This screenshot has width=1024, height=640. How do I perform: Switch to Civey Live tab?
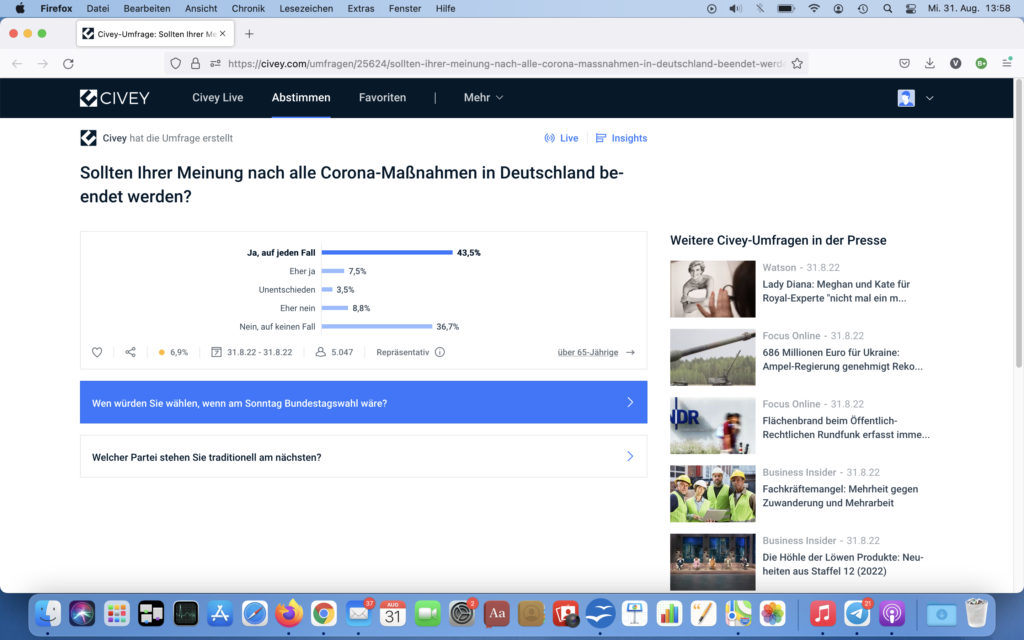218,98
